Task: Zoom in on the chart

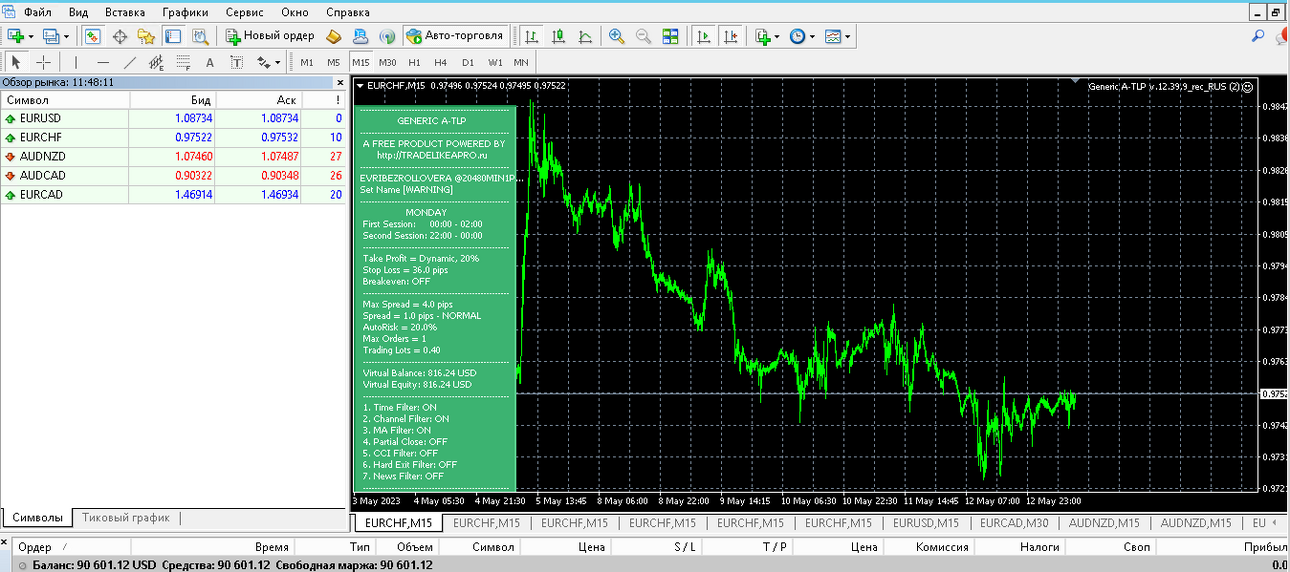Action: click(617, 36)
